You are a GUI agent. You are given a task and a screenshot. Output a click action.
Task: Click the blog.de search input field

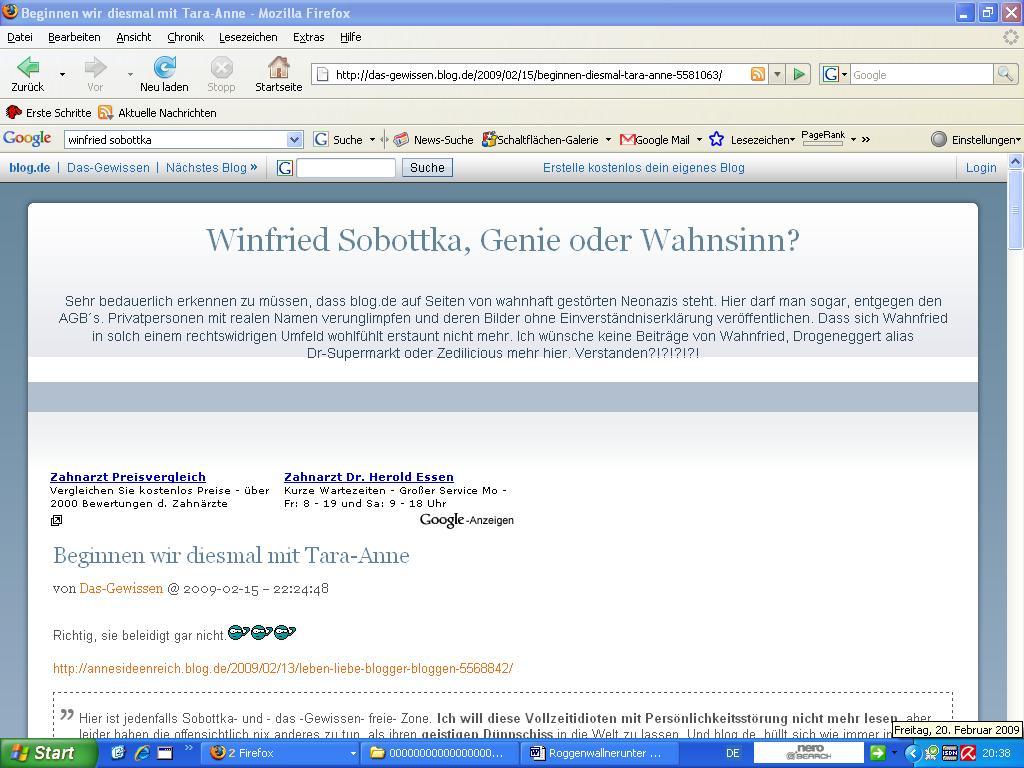click(346, 168)
